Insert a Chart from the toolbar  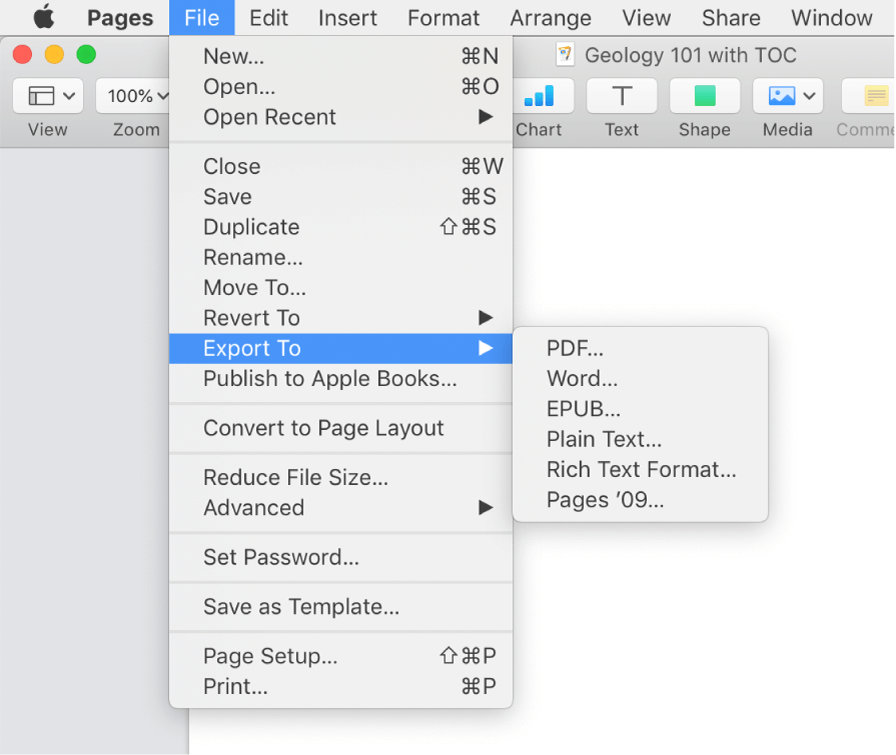tap(540, 96)
